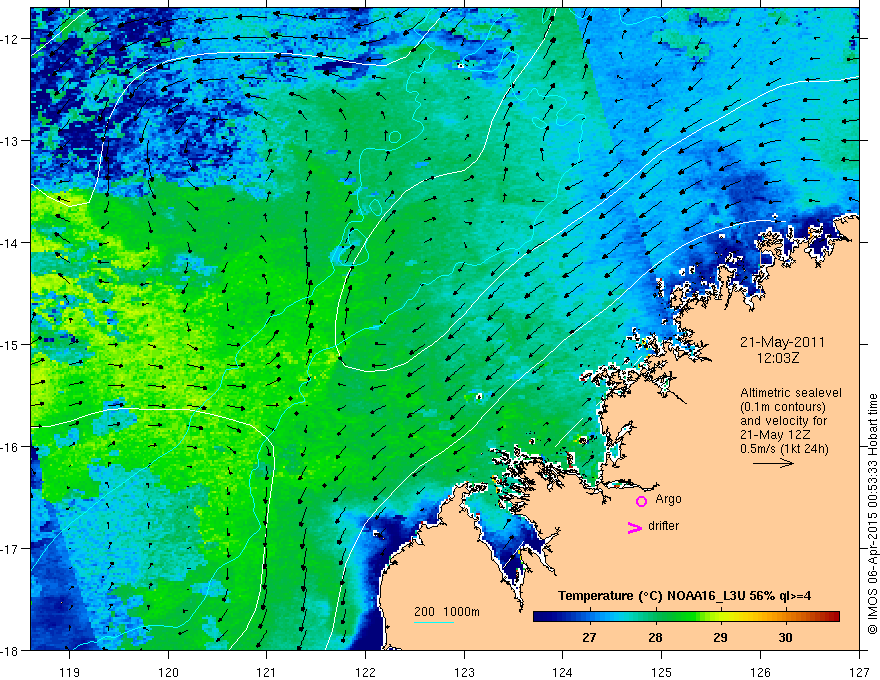Click latitude axis label -14
Screen dimensions: 880x680
[10, 243]
